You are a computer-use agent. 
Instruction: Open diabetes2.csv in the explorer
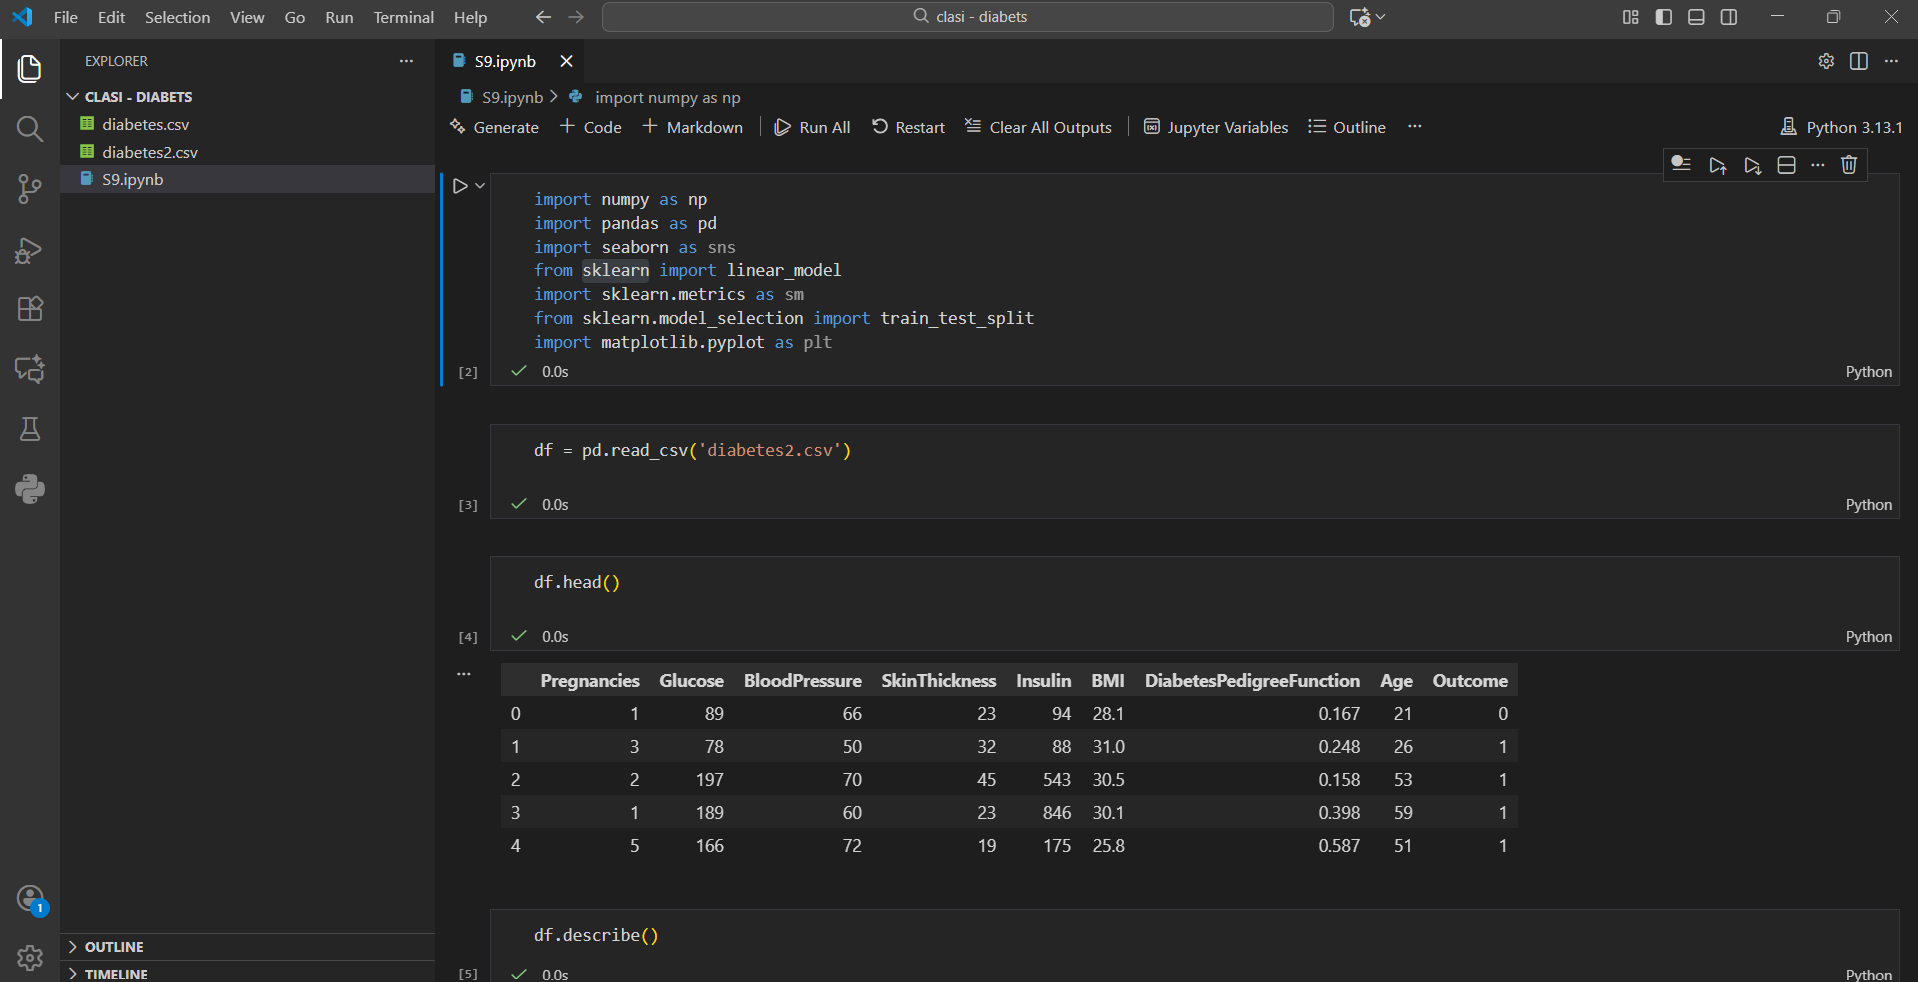150,152
